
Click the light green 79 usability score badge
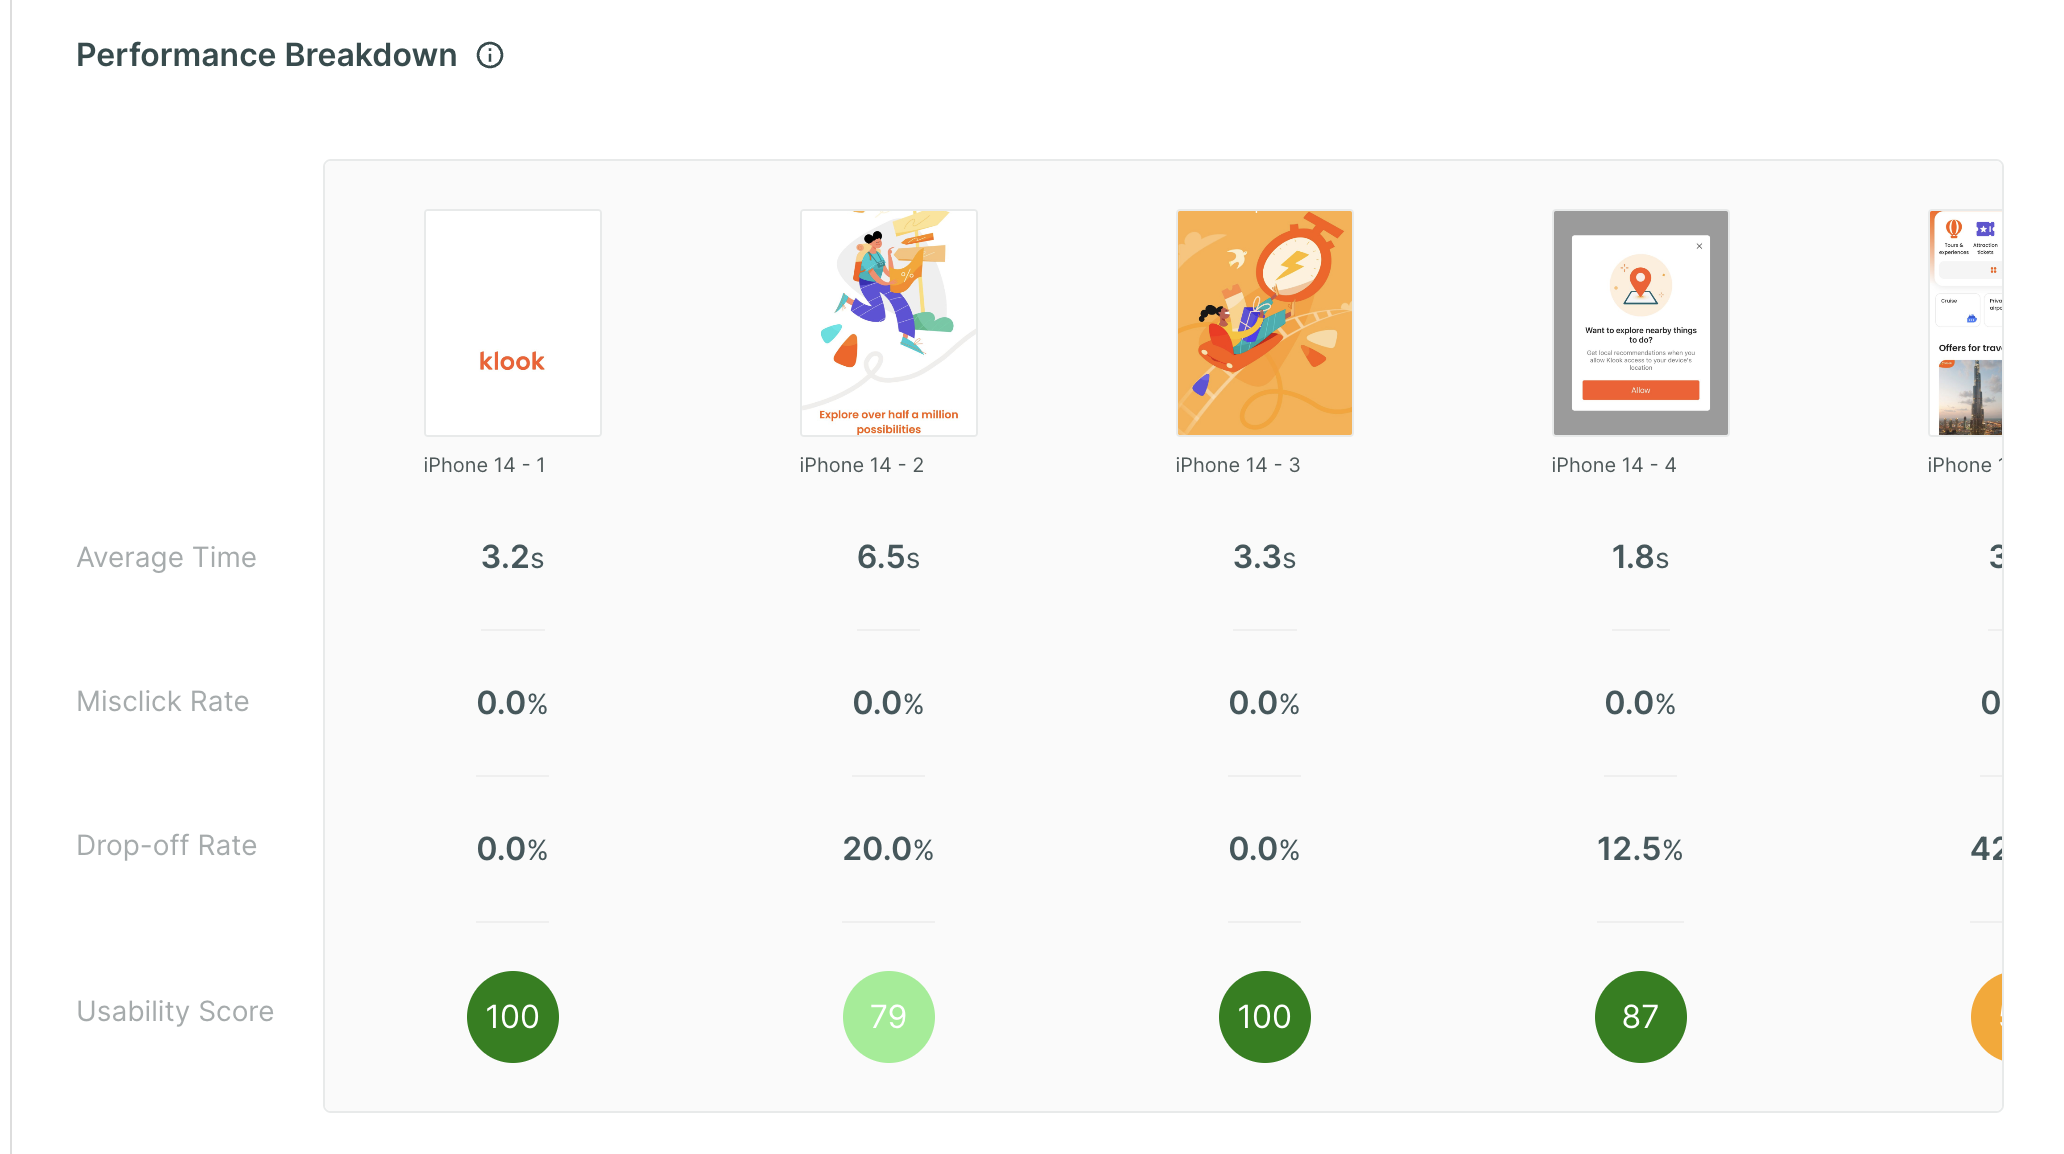pos(889,1017)
